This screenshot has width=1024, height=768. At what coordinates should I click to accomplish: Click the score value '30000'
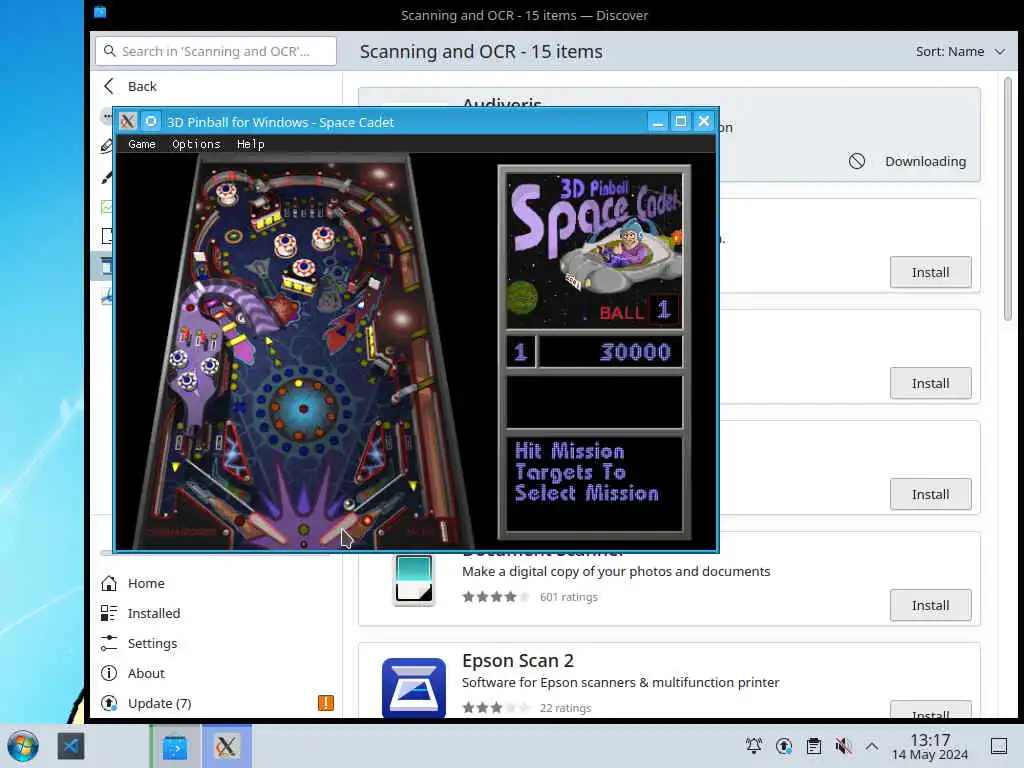point(635,352)
